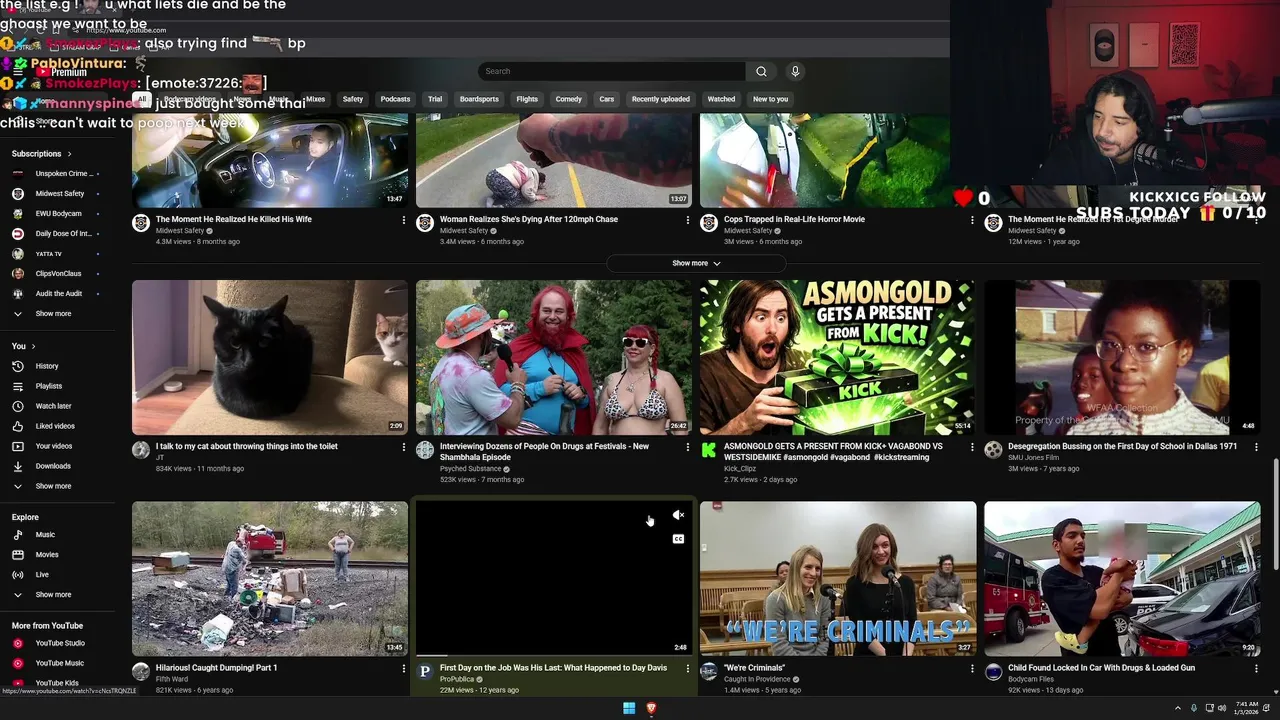Open the Windows Start menu

pyautogui.click(x=629, y=708)
